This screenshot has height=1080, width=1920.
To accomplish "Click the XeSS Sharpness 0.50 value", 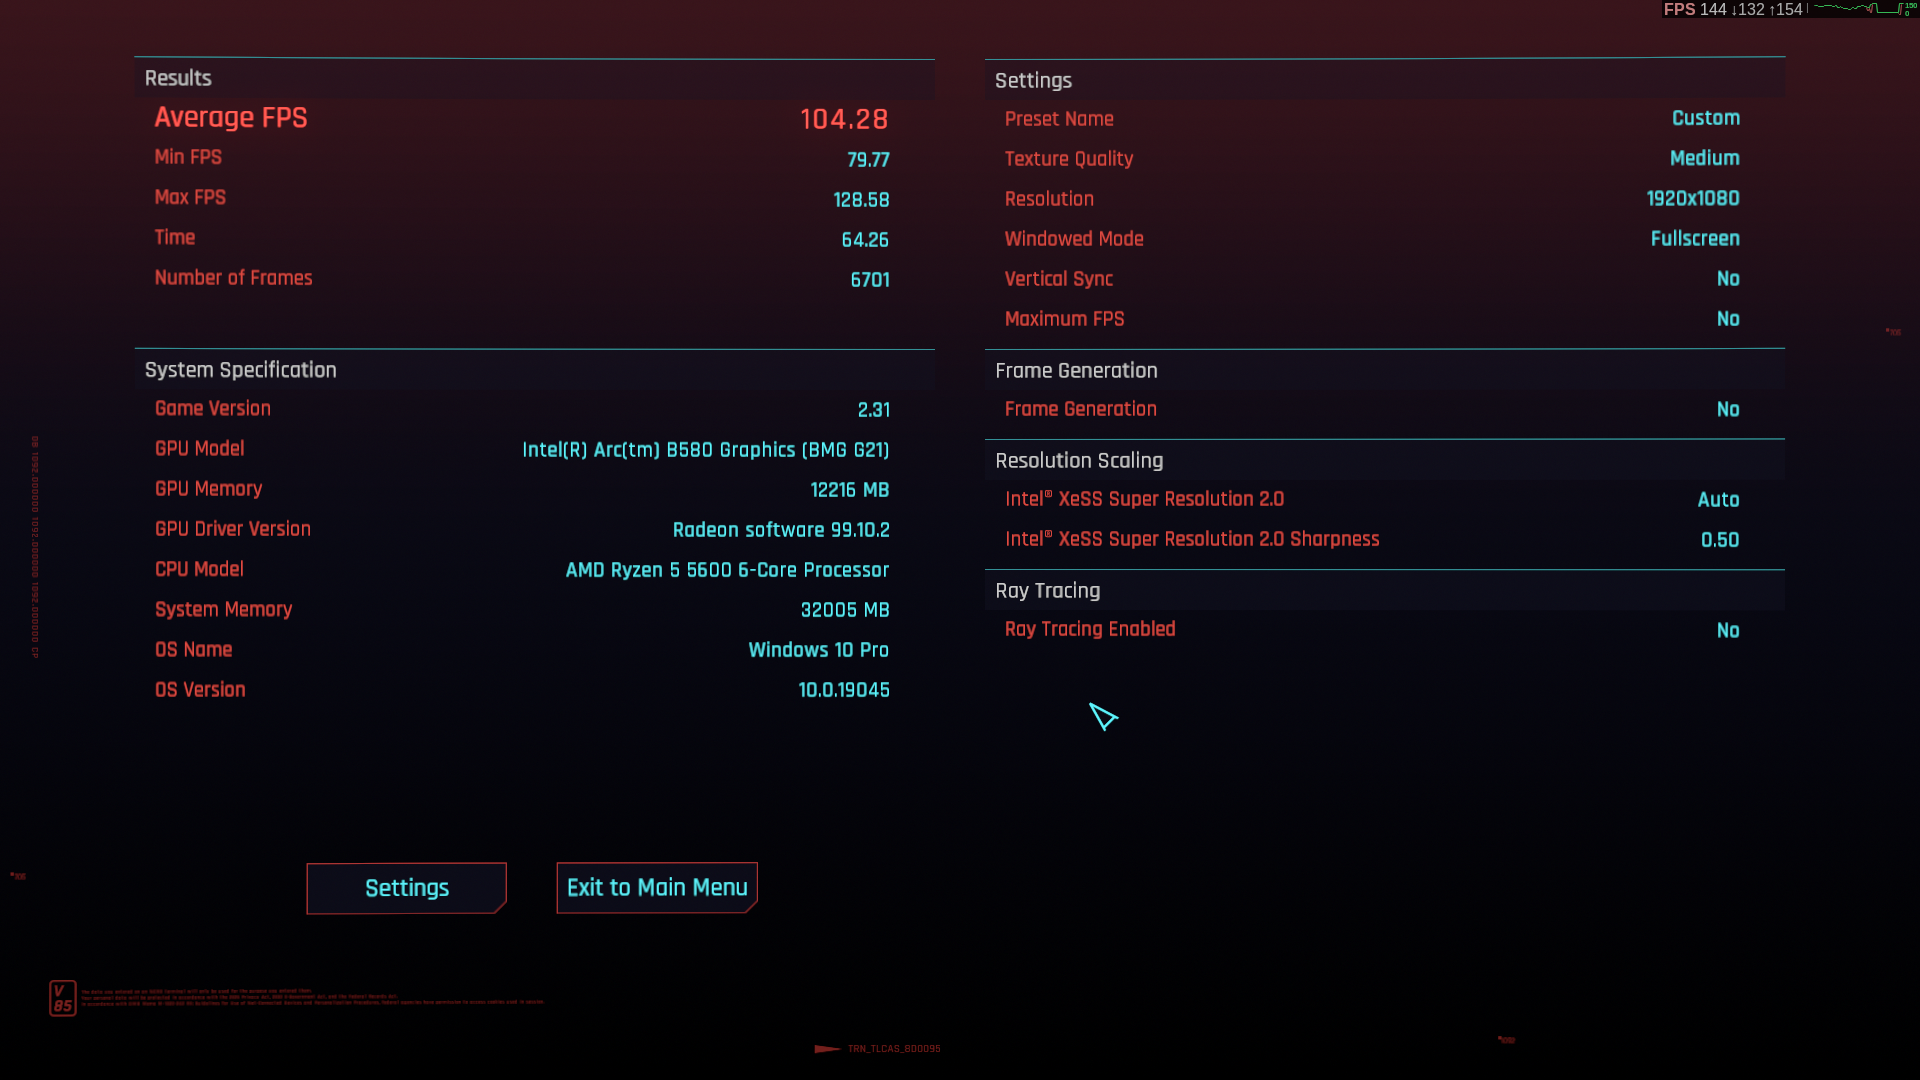I will 1719,540.
